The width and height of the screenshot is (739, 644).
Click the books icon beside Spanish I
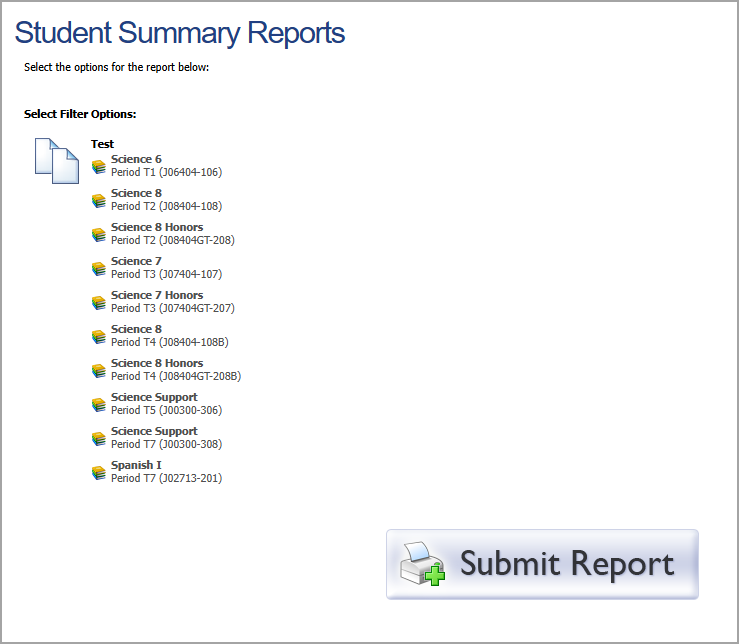pos(99,472)
